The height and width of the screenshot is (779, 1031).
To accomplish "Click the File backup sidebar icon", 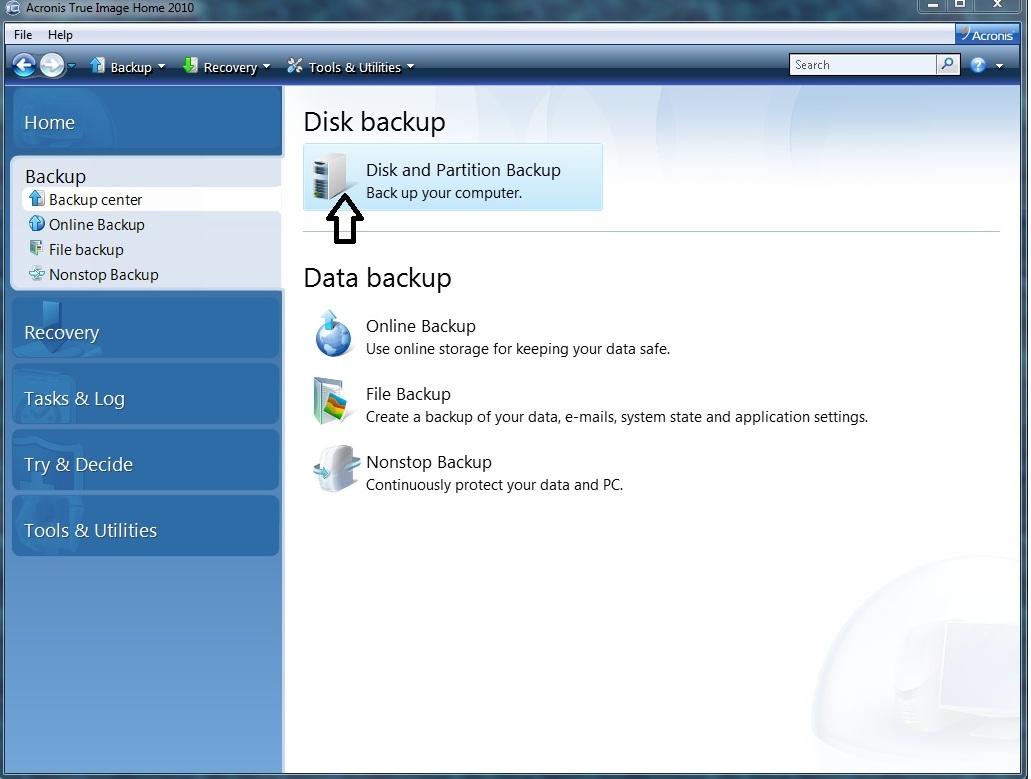I will click(36, 248).
